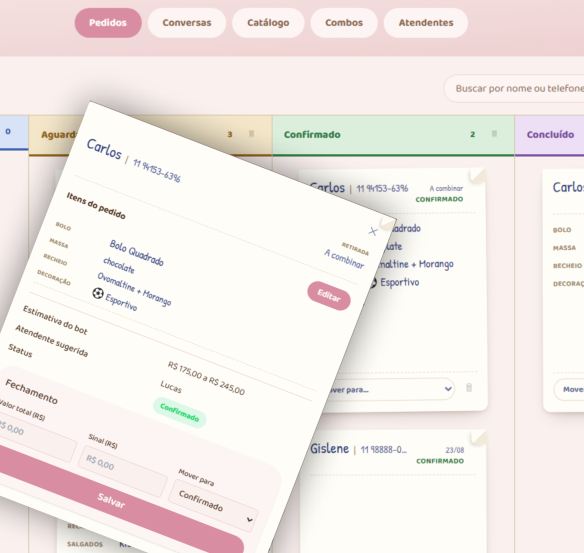Image resolution: width=584 pixels, height=553 pixels.
Task: Select the Atendentes tab
Action: [426, 23]
